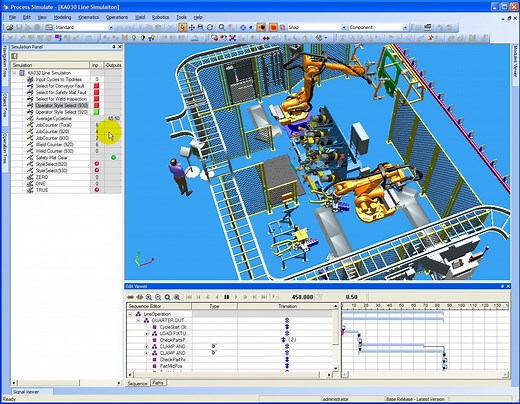Open the Navigation Tree side tab
520x404 pixels.
coord(5,62)
